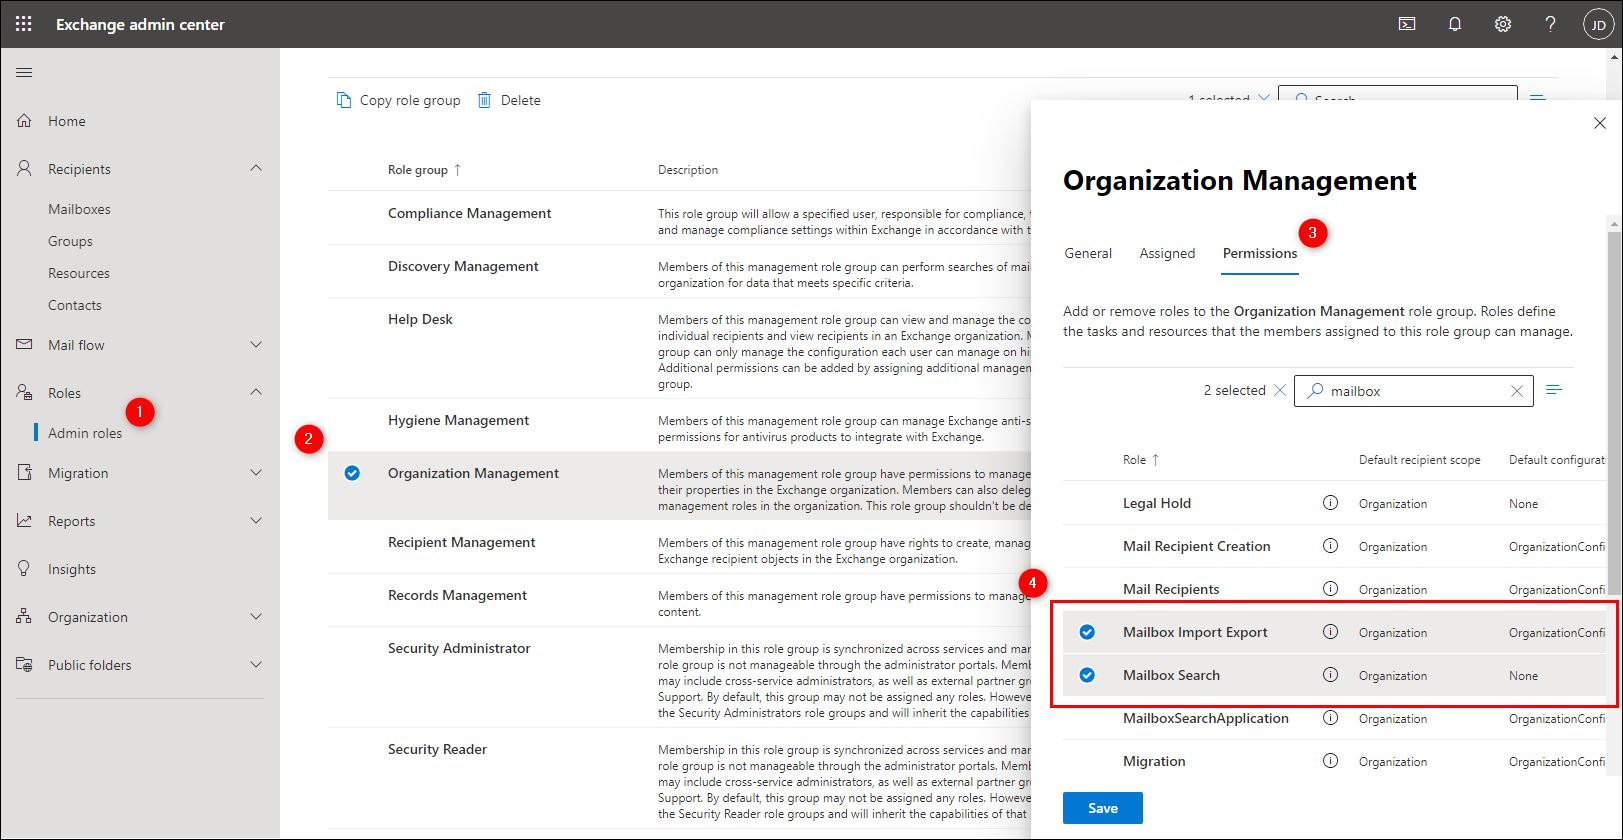Screen dimensions: 1623x840
Task: Collapse the Recipients section chevron
Action: coord(256,168)
